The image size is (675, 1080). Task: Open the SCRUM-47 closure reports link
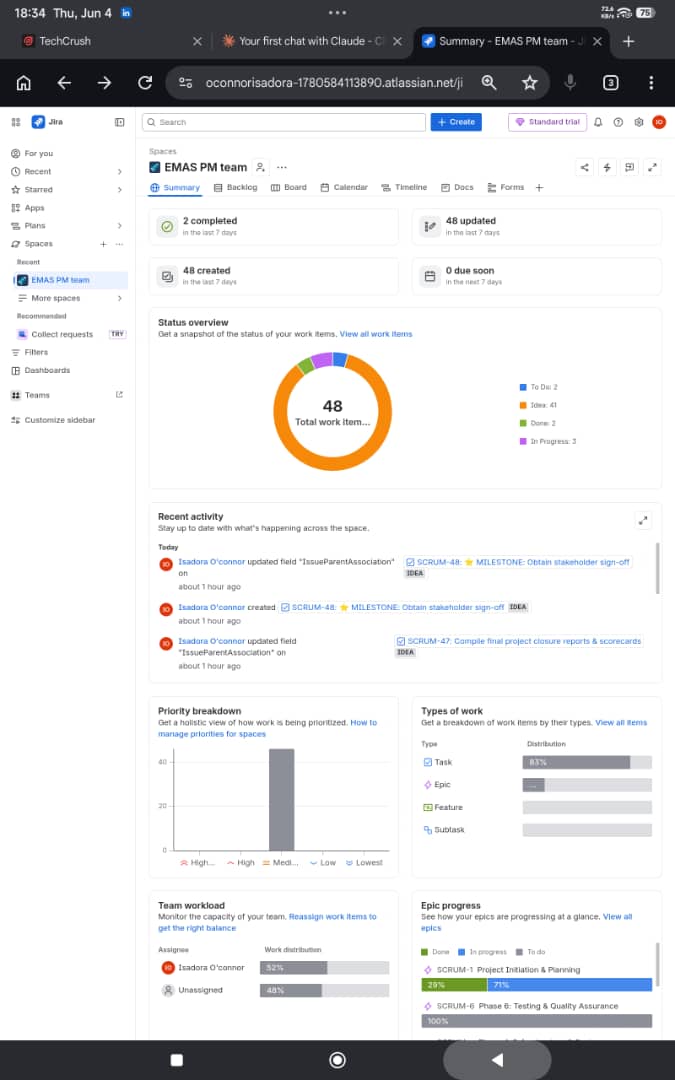tap(519, 641)
